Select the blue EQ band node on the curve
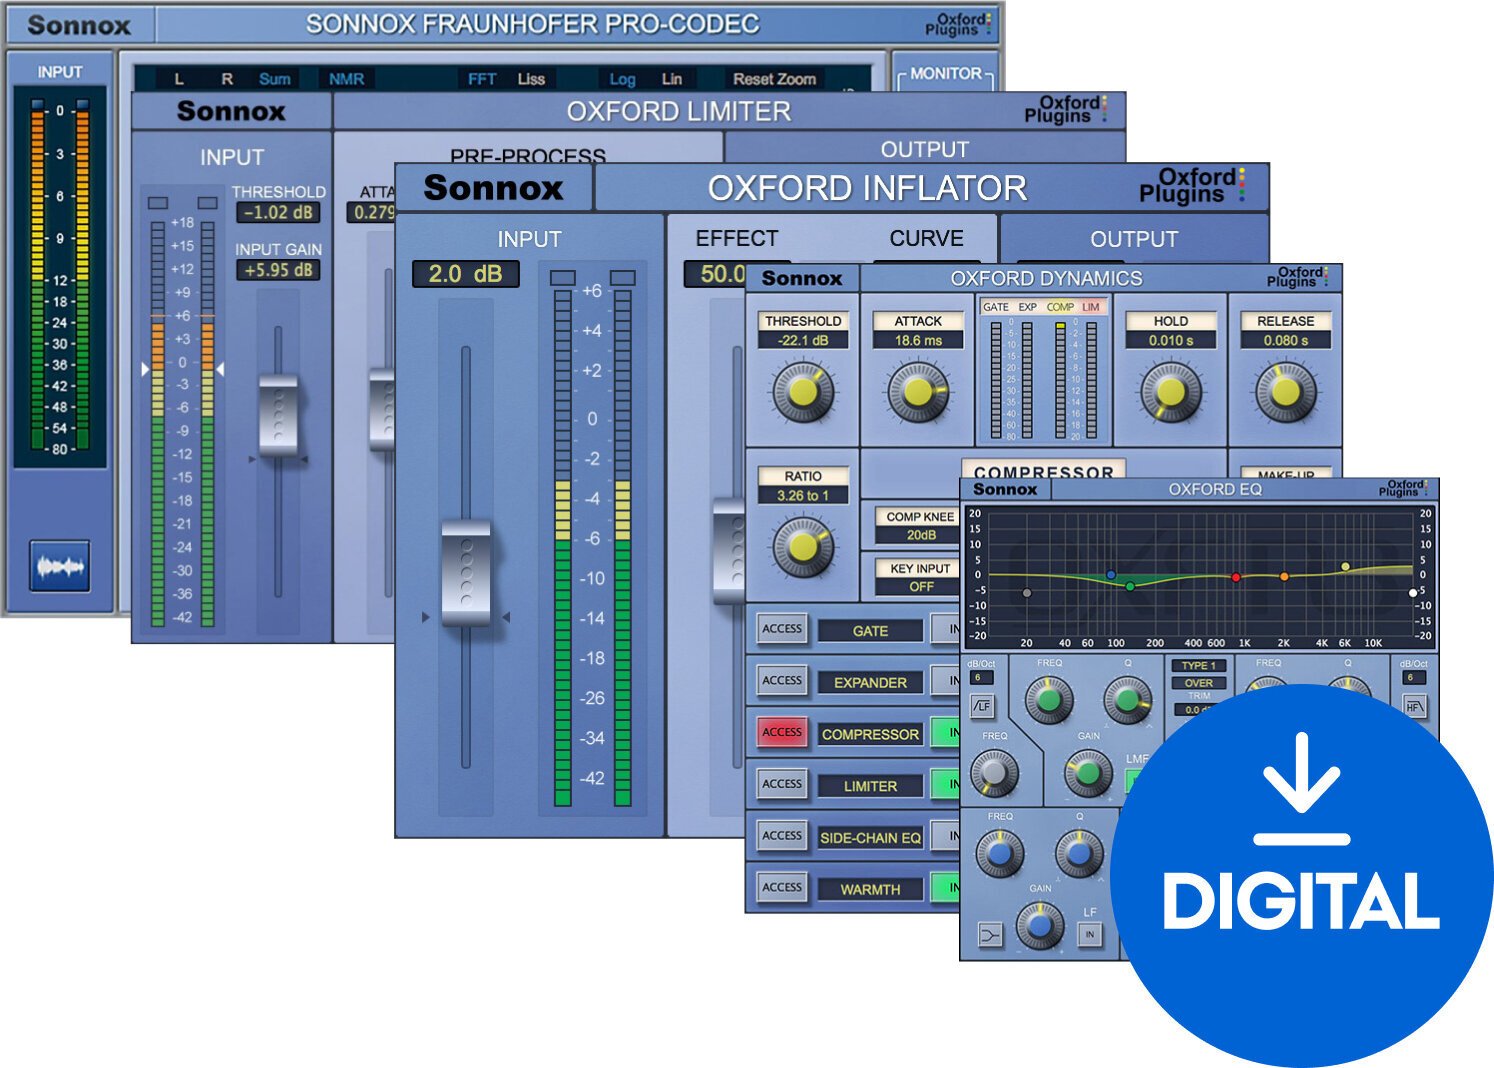This screenshot has height=1068, width=1494. [x=1113, y=572]
